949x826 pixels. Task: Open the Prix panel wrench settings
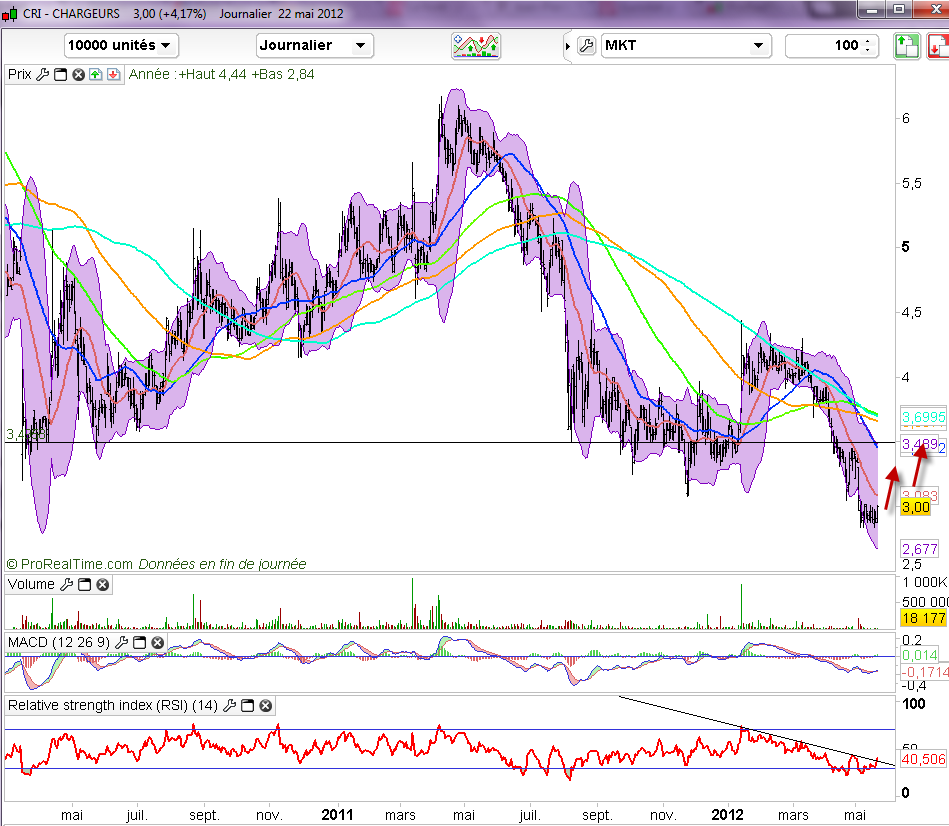[x=42, y=74]
